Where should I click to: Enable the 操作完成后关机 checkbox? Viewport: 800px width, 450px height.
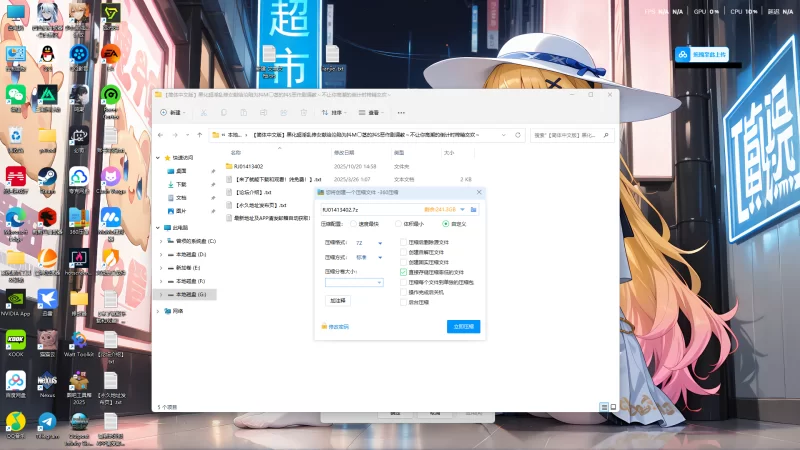[x=404, y=292]
